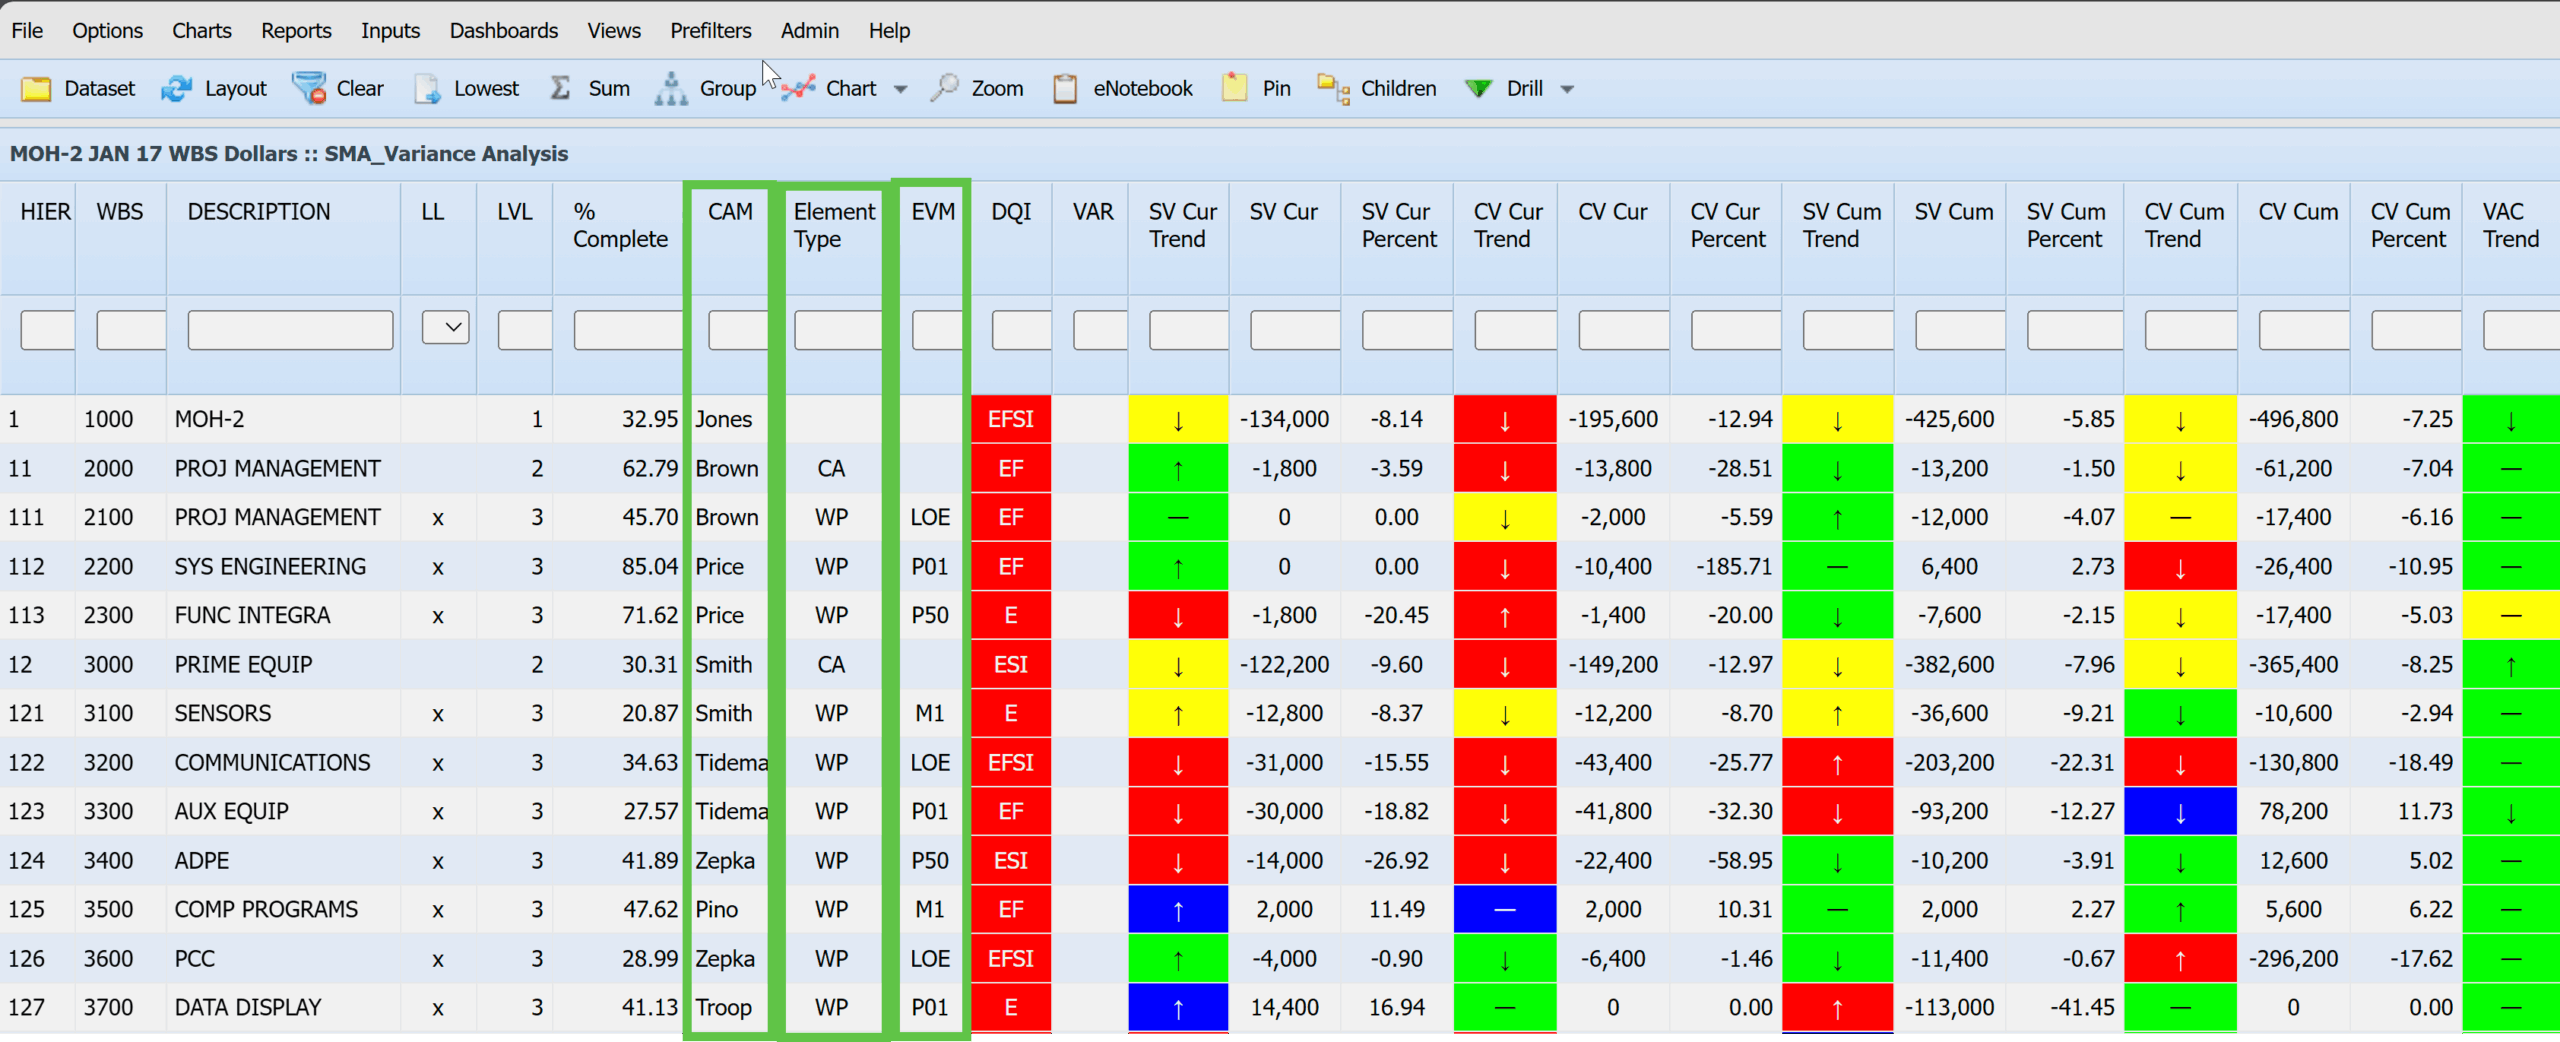Screen dimensions: 2560x1042
Task: Click the Clear filter icon
Action: pos(309,89)
